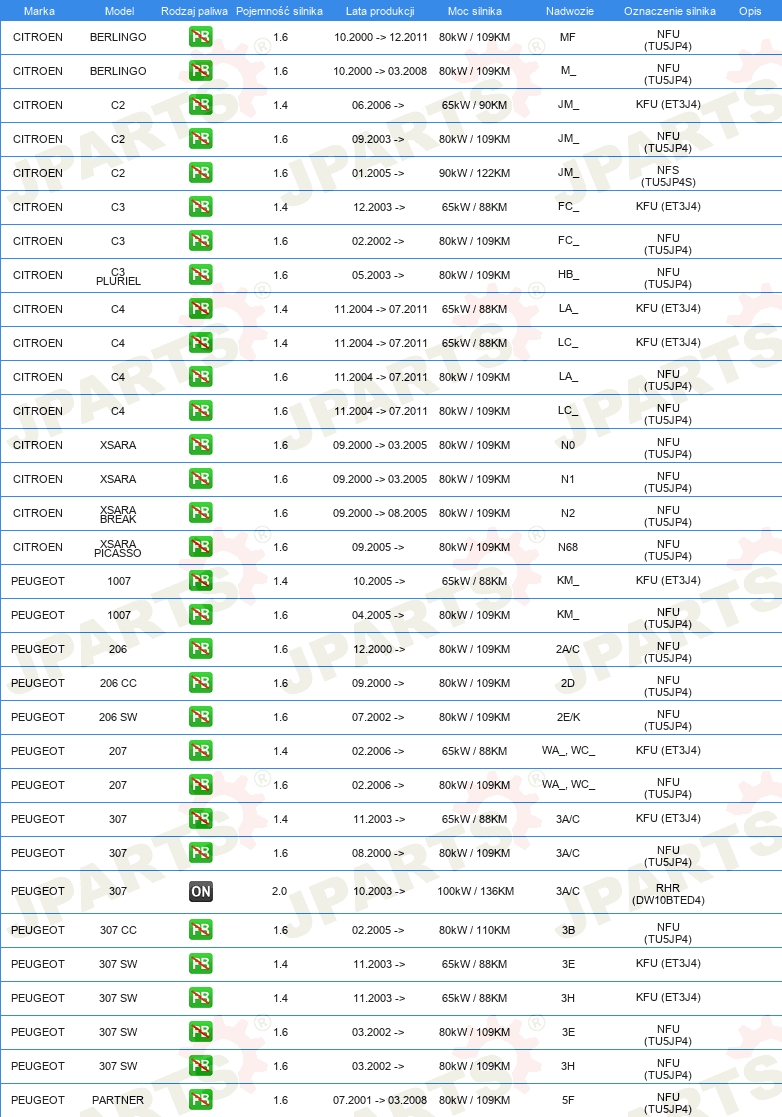782x1117 pixels.
Task: Click the Rodzaj paliwa column header
Action: (x=194, y=11)
